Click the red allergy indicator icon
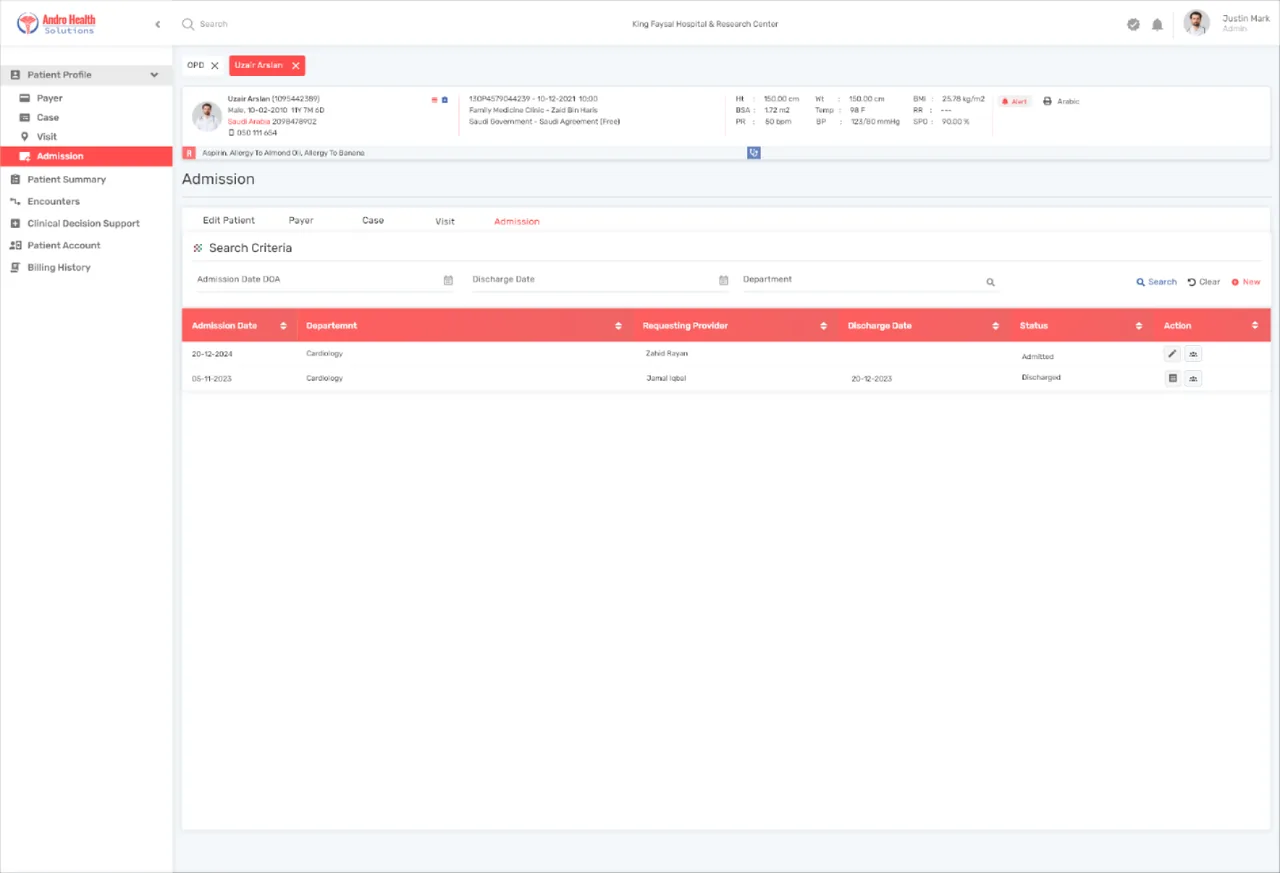The width and height of the screenshot is (1280, 873). click(188, 153)
